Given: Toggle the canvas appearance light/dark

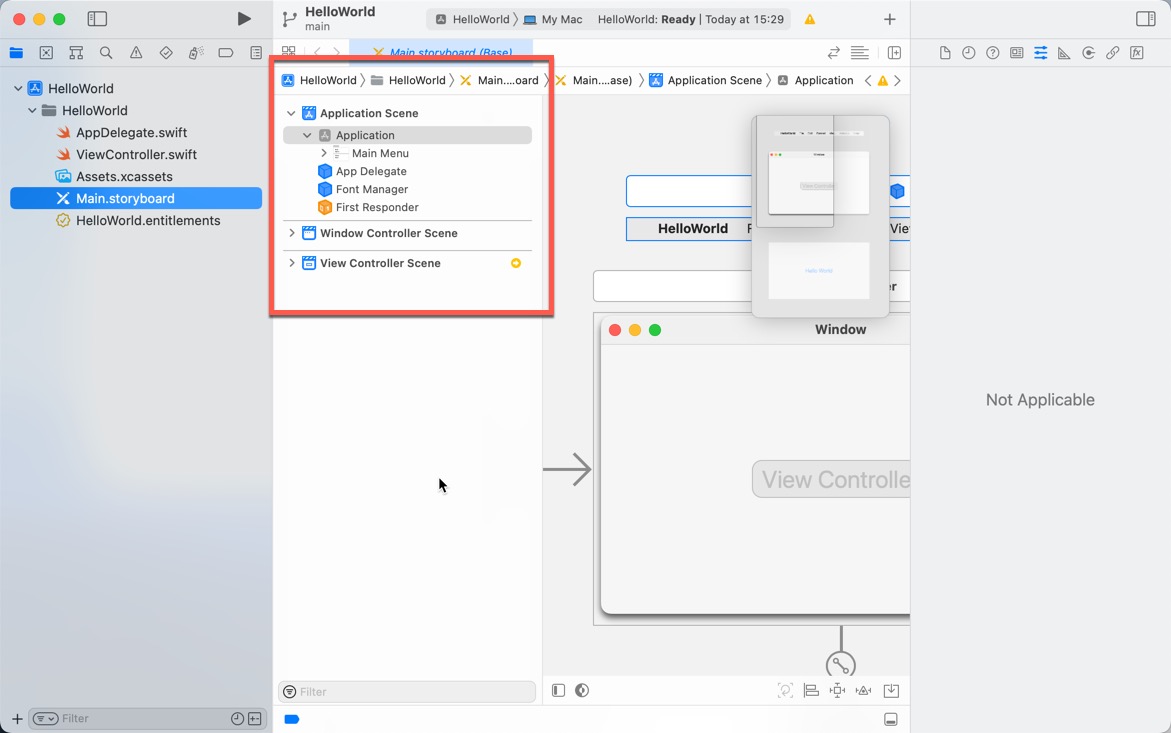Looking at the screenshot, I should coord(582,690).
